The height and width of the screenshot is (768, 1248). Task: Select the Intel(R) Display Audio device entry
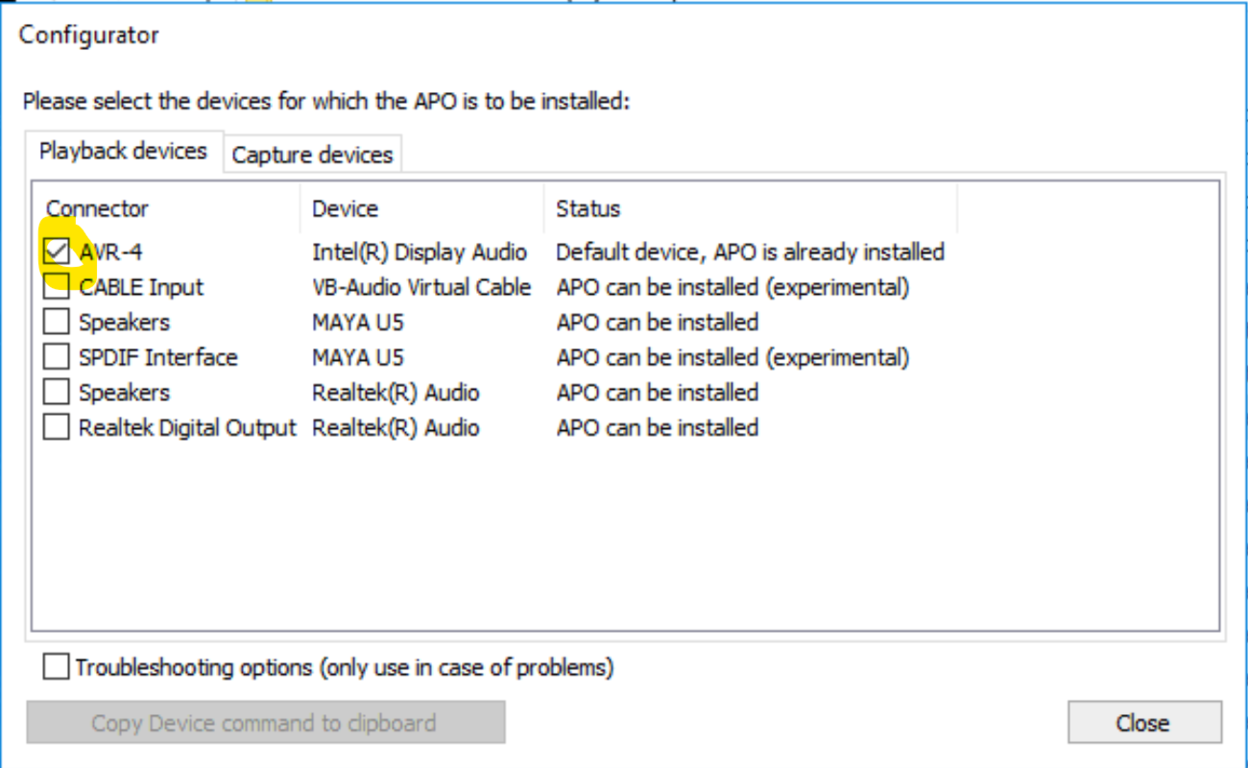click(x=419, y=252)
